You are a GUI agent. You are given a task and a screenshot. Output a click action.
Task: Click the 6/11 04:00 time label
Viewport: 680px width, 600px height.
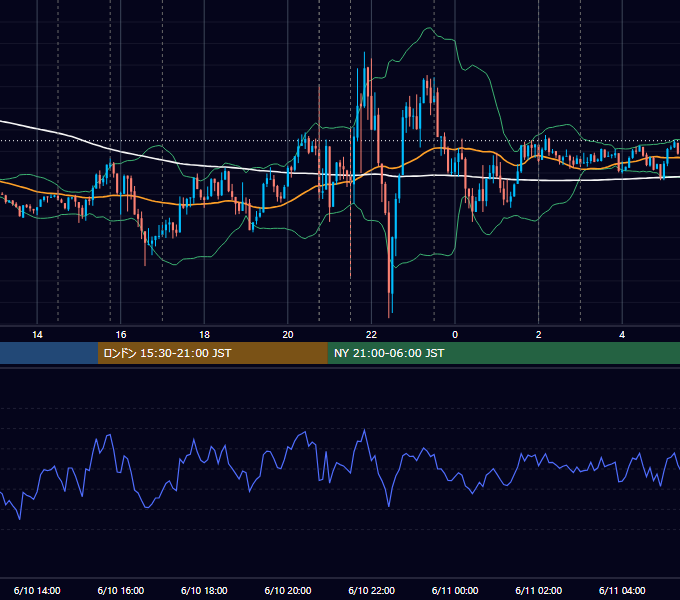point(622,590)
